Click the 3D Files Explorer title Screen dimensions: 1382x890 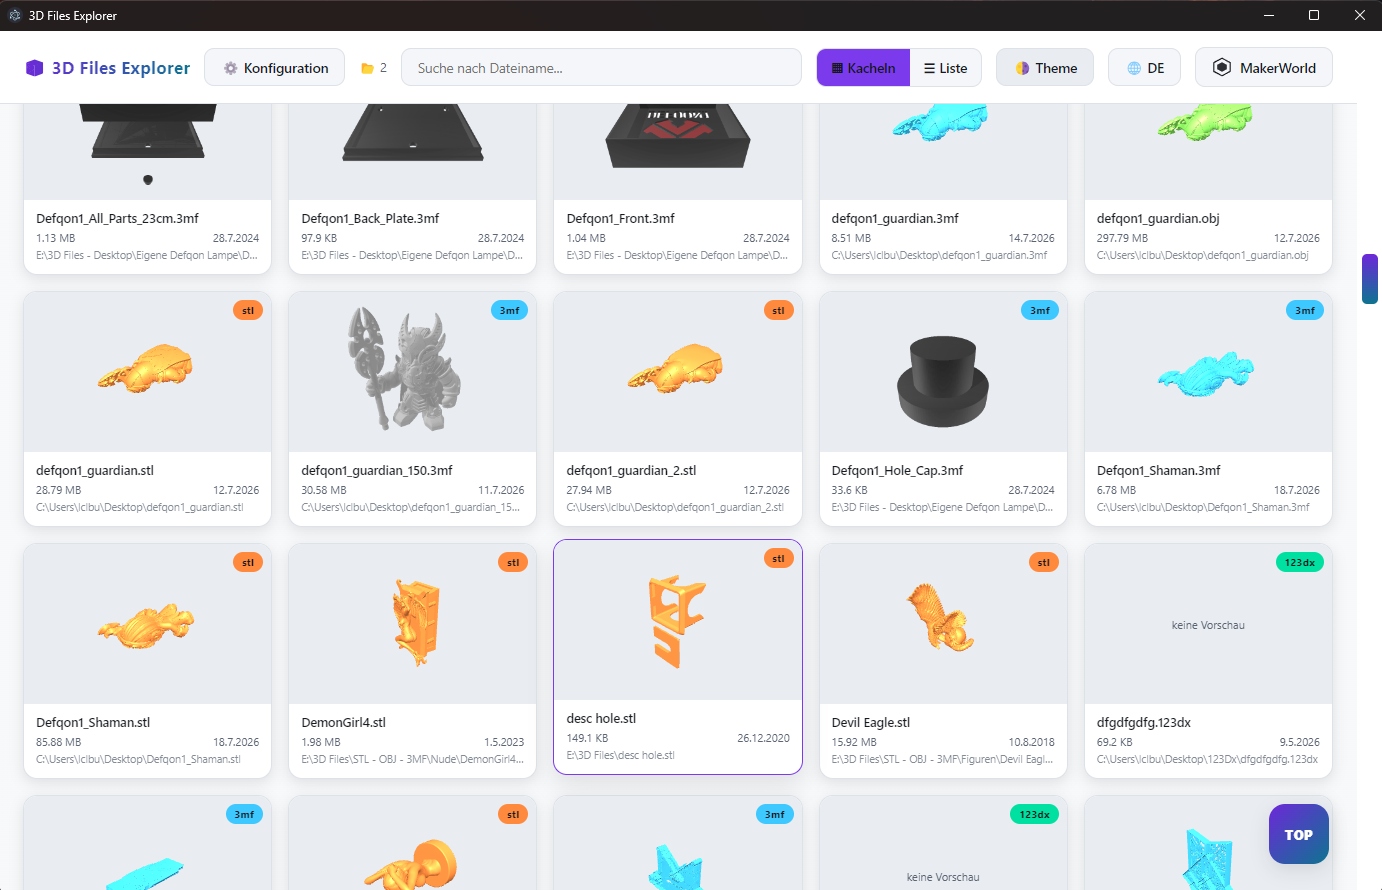click(121, 68)
